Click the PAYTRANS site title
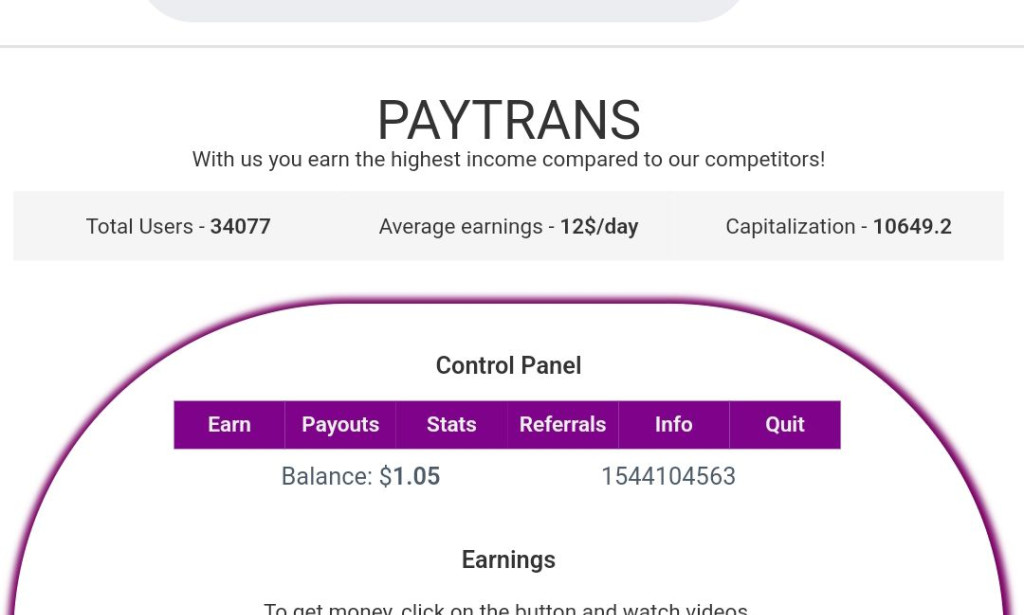Image resolution: width=1024 pixels, height=615 pixels. [x=508, y=119]
